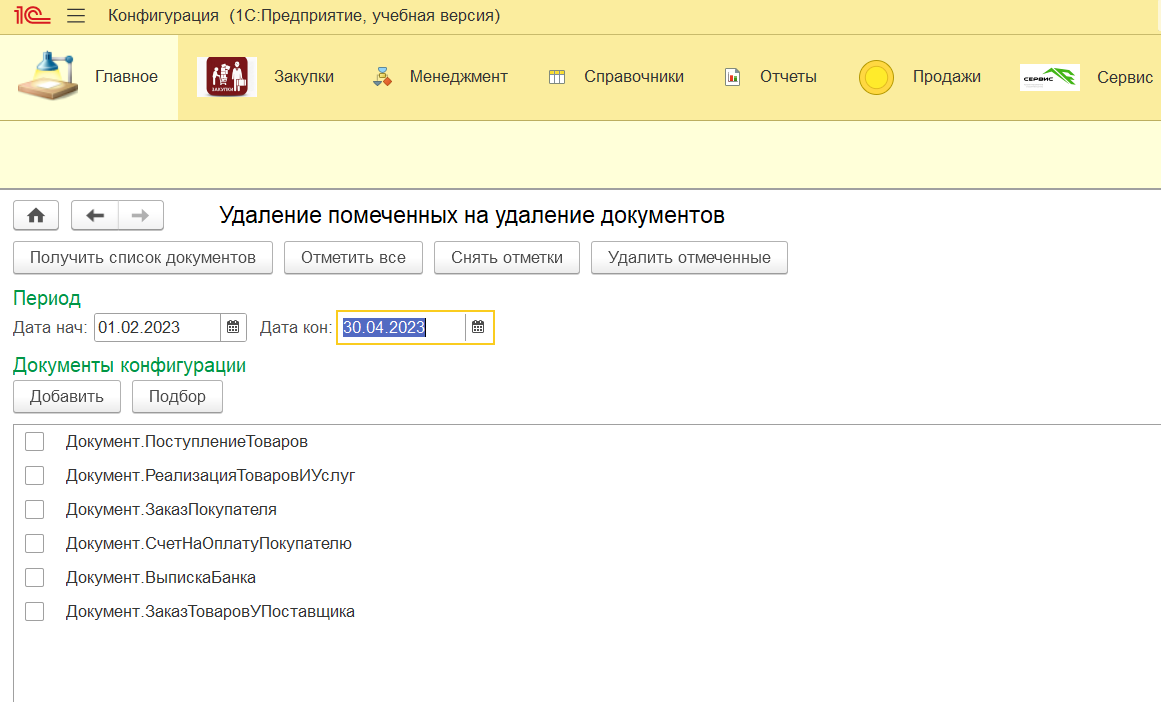Open the hamburger main menu
The height and width of the screenshot is (702, 1161).
(75, 16)
